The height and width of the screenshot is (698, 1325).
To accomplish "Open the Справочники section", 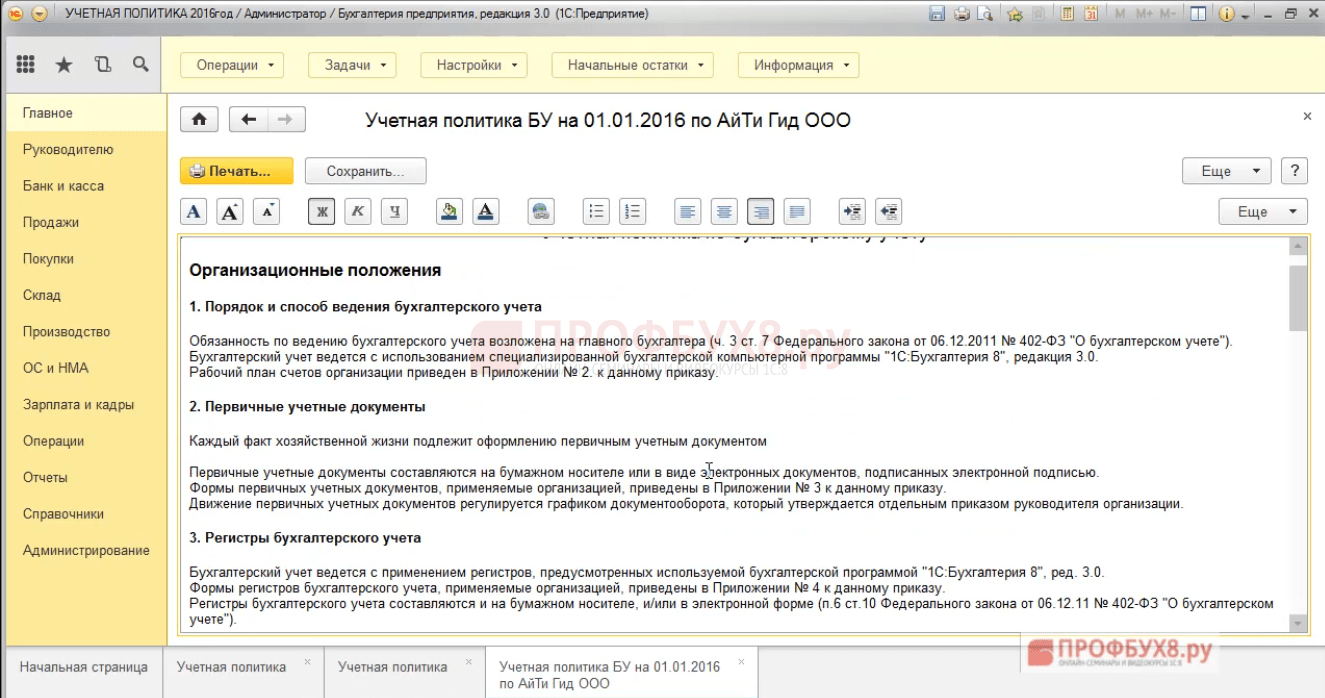I will (84, 514).
